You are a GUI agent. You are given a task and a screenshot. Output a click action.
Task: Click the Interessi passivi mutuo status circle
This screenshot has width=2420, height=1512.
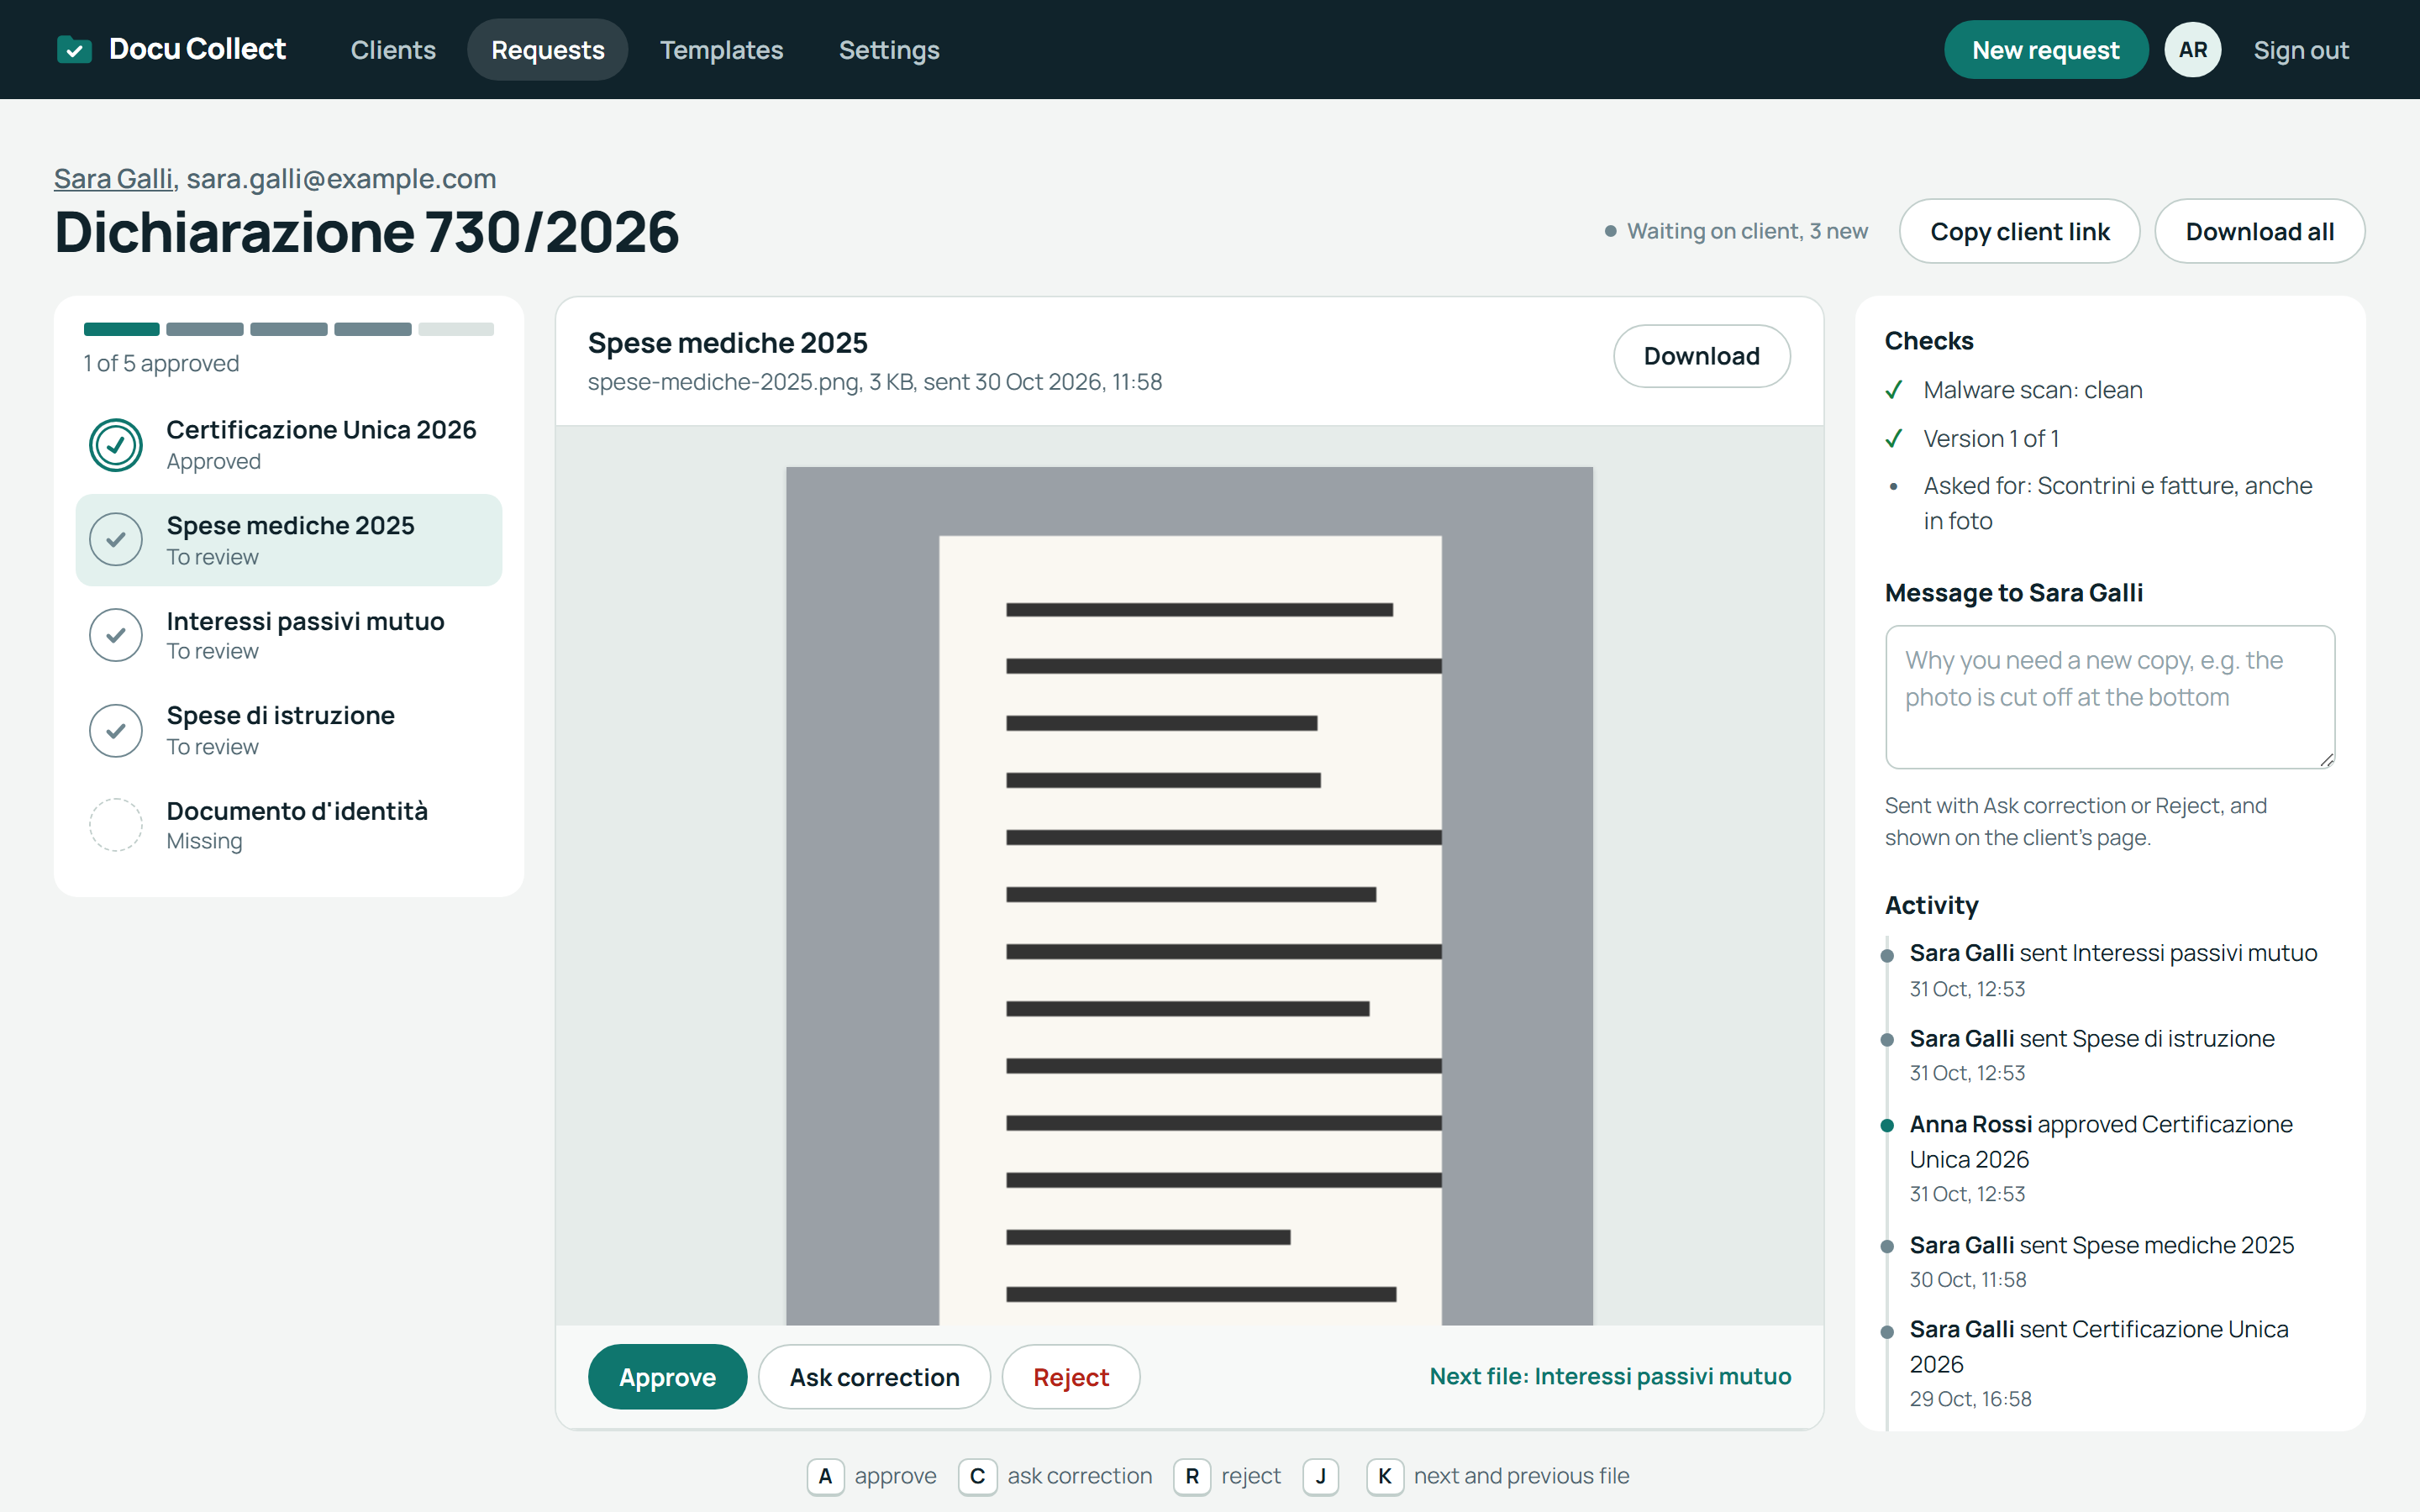(x=116, y=635)
